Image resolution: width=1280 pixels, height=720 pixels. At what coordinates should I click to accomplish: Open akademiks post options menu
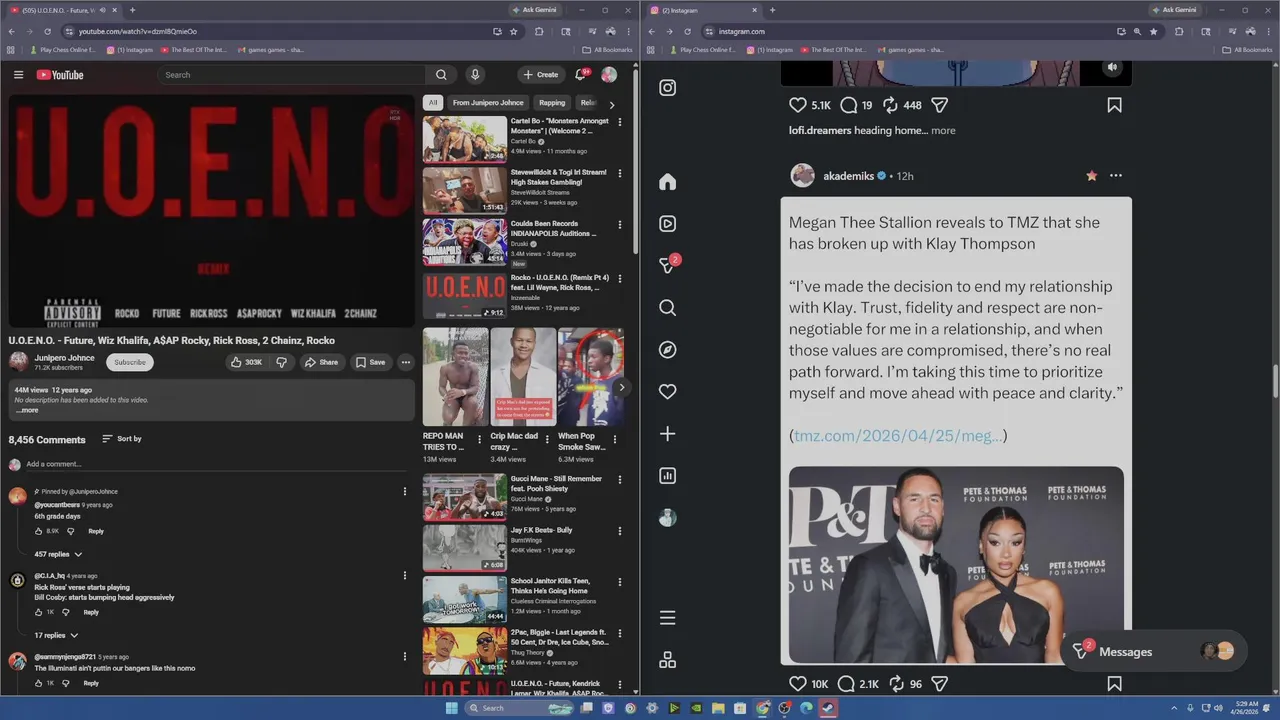point(1116,176)
